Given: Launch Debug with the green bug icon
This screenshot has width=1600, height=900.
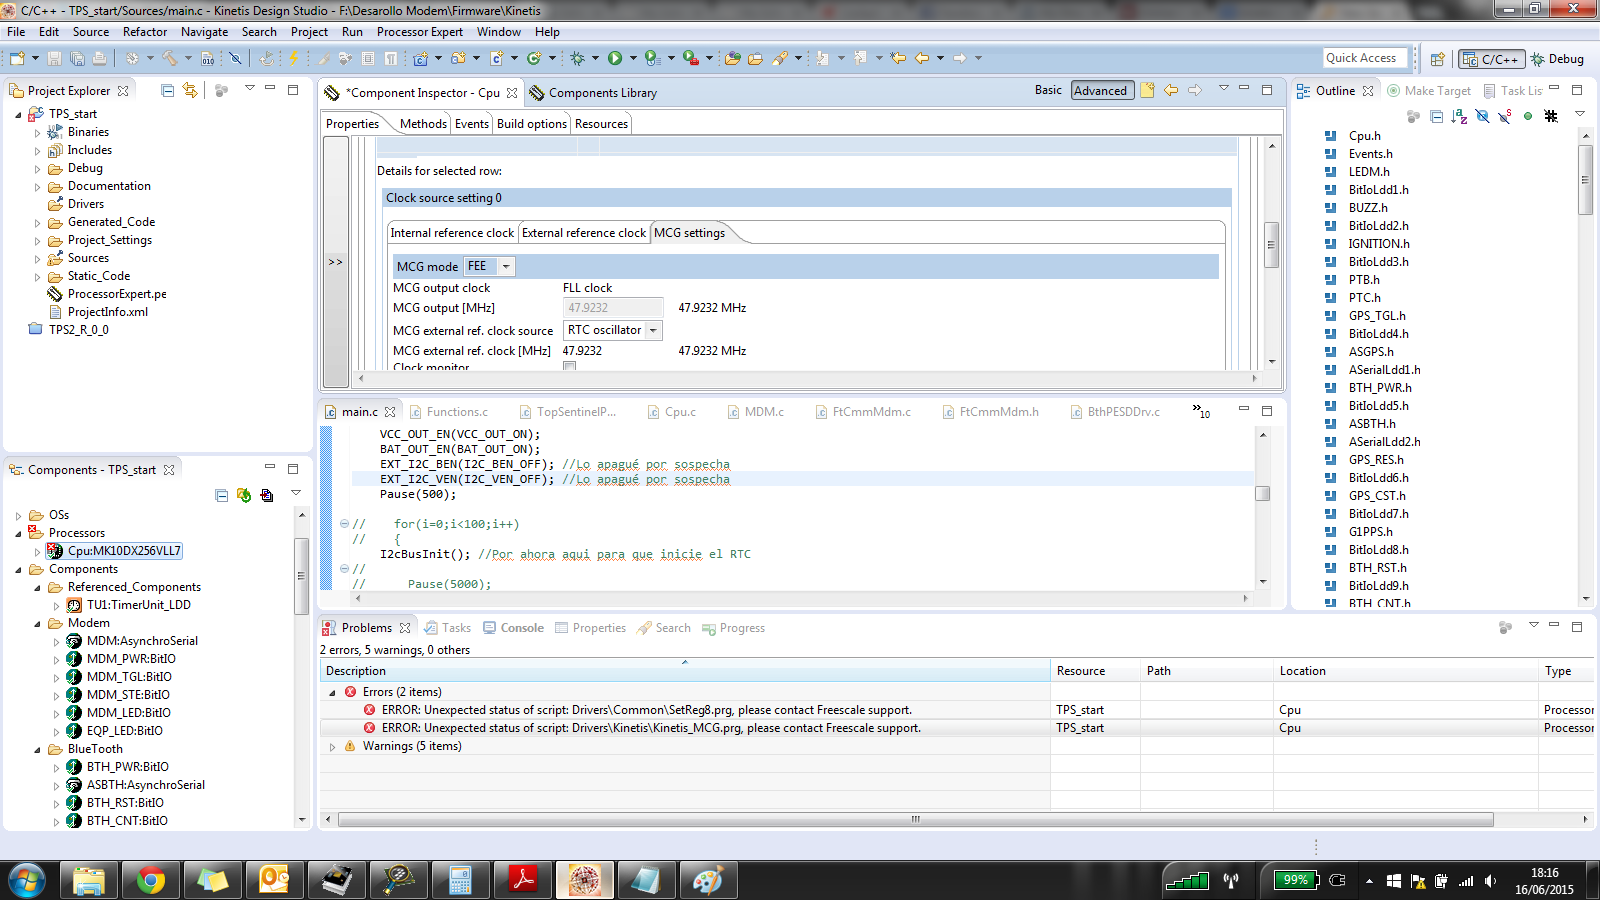Looking at the screenshot, I should [x=577, y=59].
